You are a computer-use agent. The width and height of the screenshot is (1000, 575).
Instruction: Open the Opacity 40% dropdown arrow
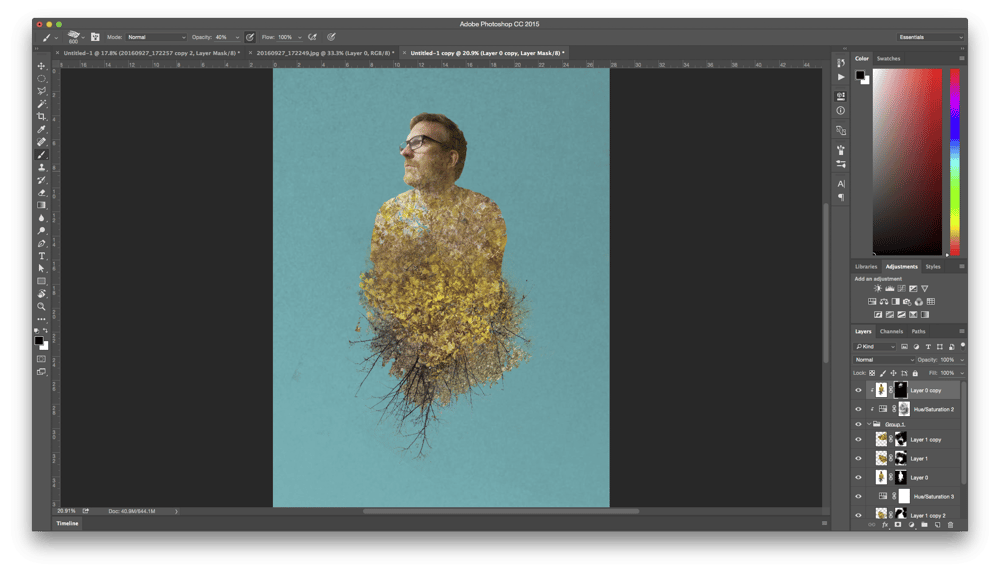coord(237,37)
